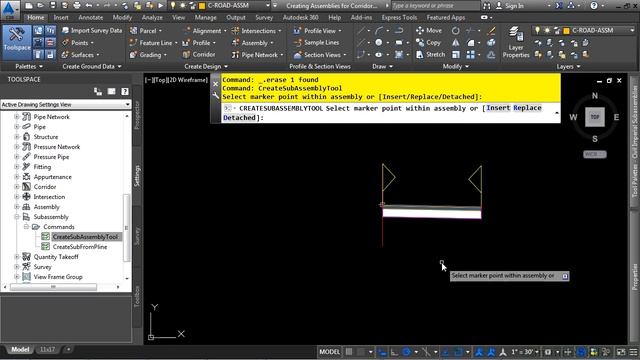Click the Replace option in command line

[x=527, y=108]
